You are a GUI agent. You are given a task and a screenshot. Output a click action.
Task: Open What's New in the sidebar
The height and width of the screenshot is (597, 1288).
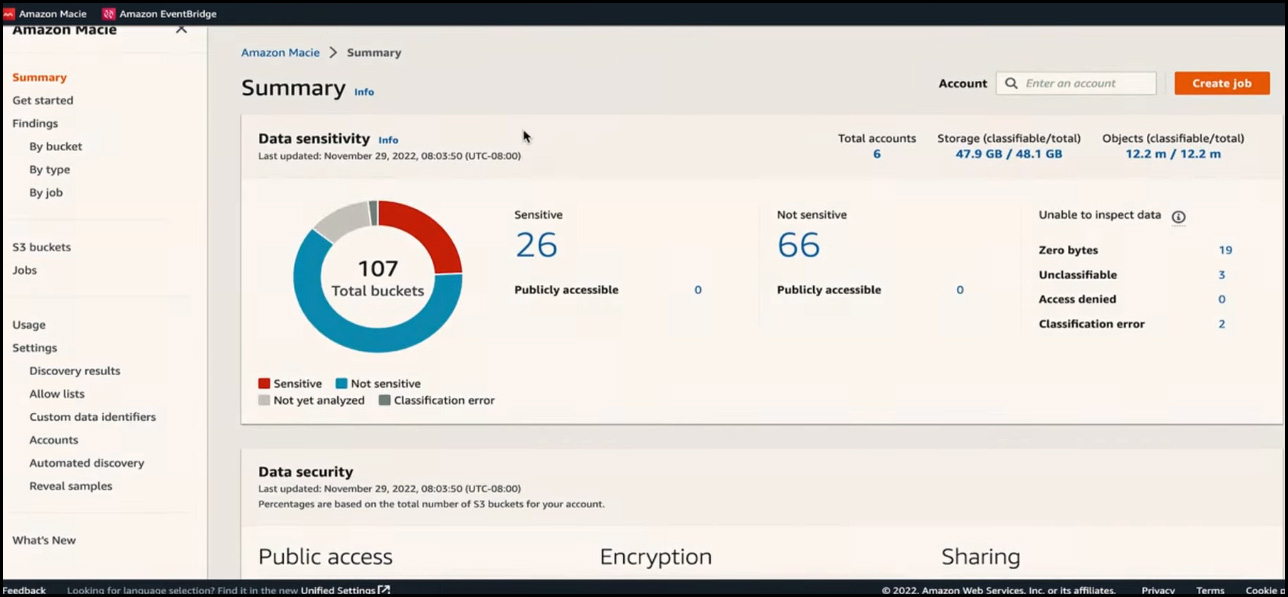click(44, 540)
